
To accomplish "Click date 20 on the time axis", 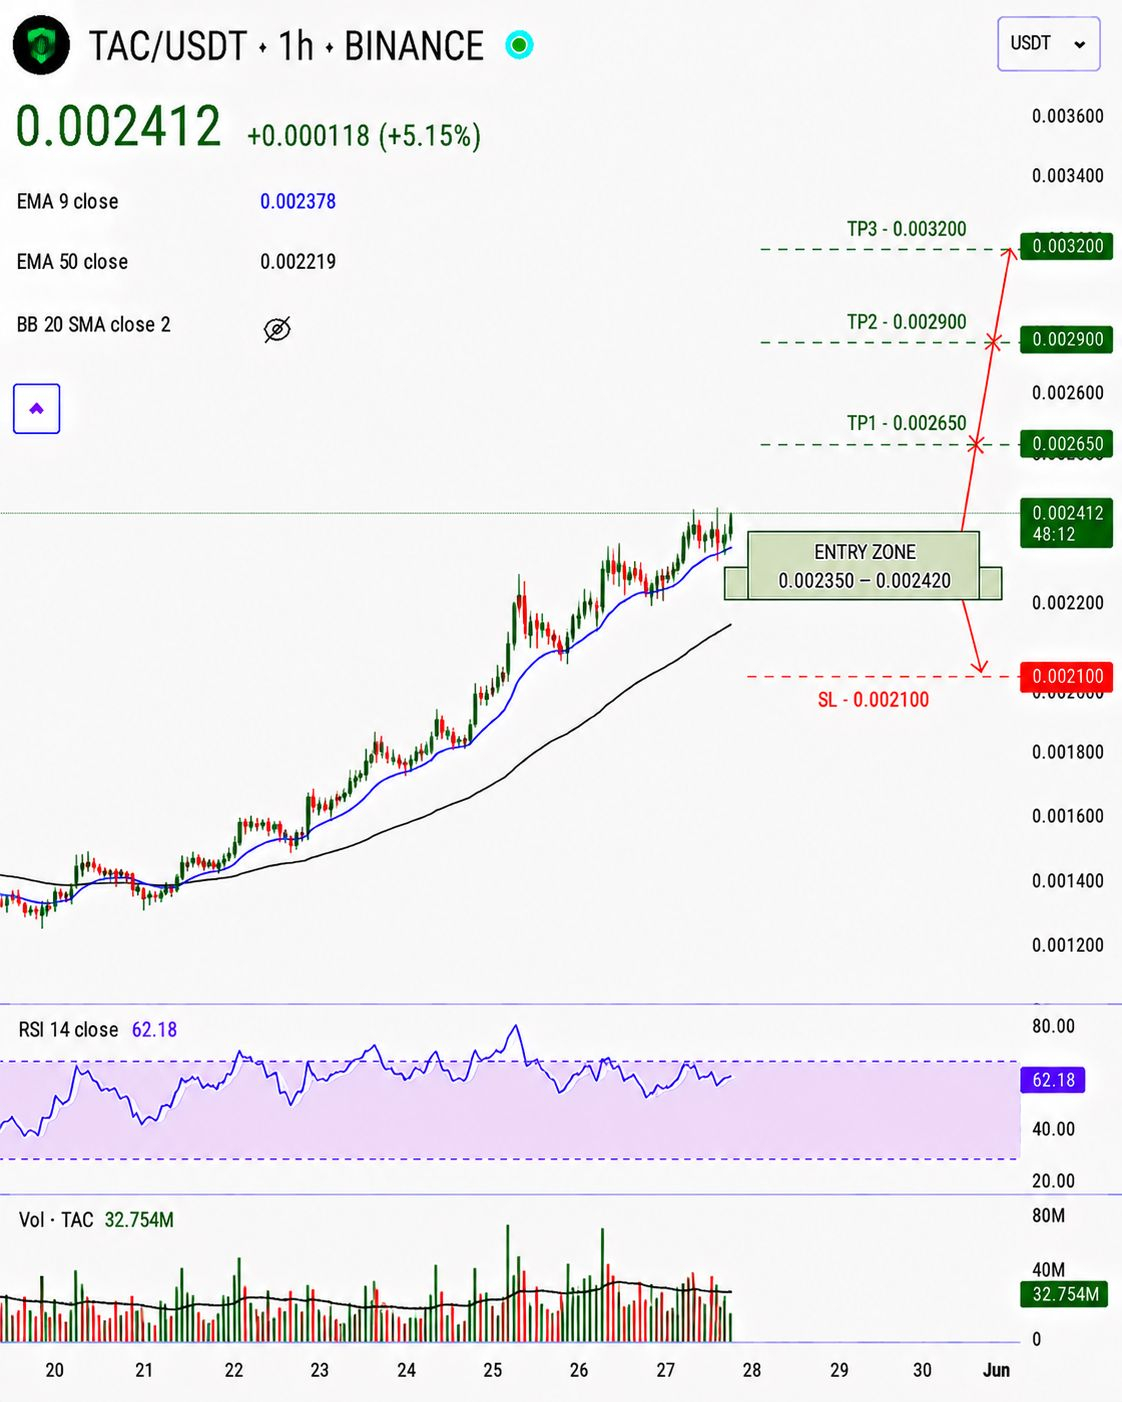I will tap(54, 1370).
